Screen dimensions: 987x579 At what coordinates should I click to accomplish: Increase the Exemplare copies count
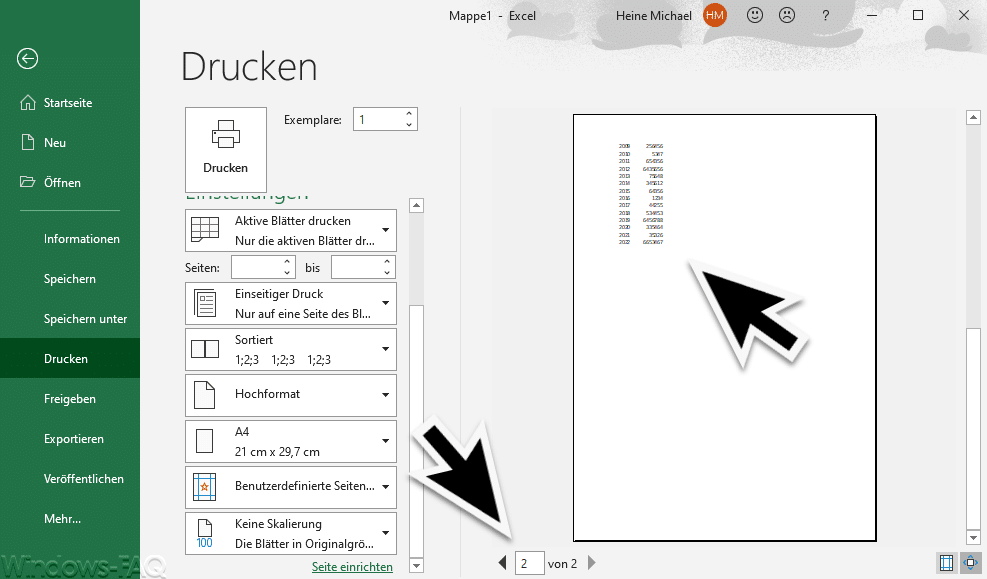coord(409,113)
